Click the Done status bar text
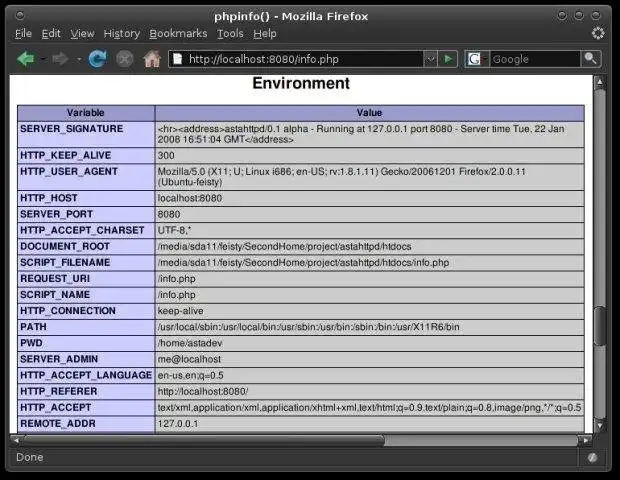620x480 pixels. tap(30, 457)
